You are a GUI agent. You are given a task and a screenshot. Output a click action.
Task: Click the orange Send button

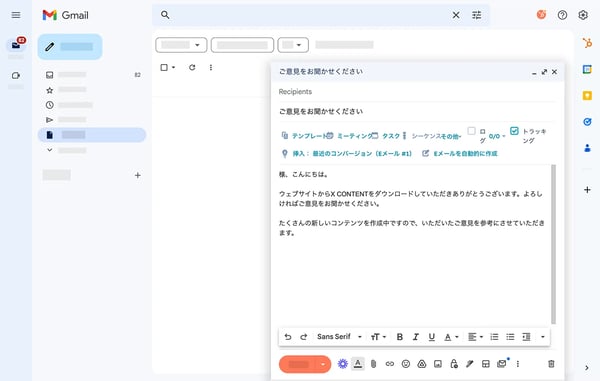[x=298, y=364]
